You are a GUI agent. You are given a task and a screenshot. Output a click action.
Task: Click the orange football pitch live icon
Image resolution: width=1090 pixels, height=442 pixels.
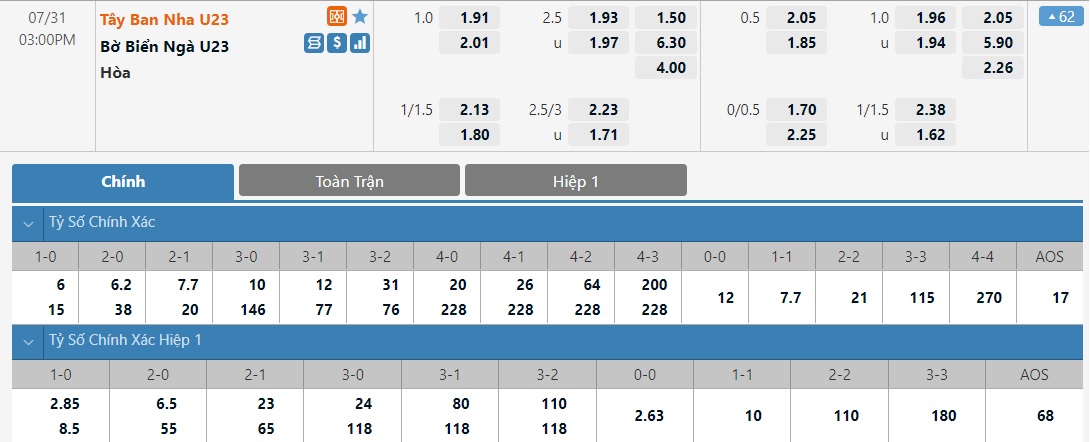[x=337, y=17]
